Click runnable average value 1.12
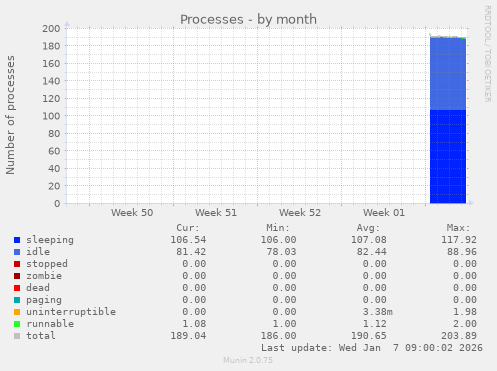Viewport: 497px width, 371px height. [x=375, y=324]
